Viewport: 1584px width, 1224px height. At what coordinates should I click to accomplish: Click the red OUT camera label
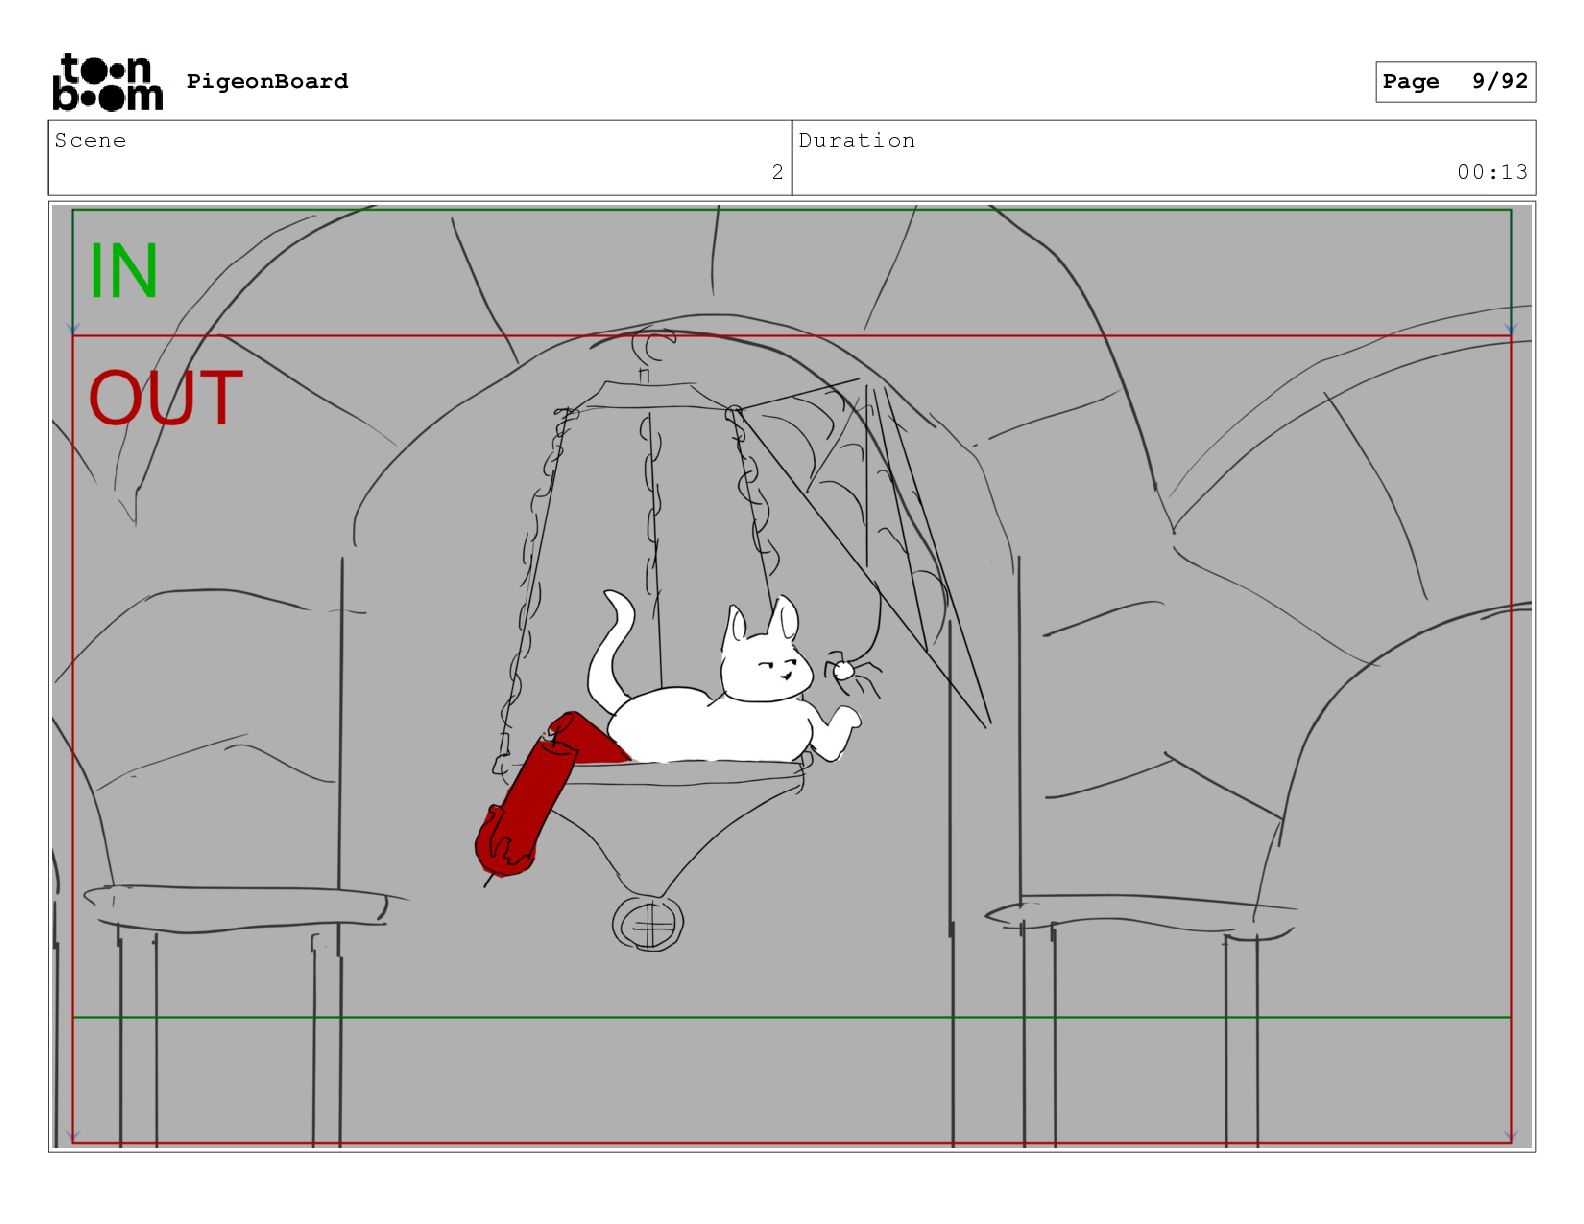[x=166, y=397]
